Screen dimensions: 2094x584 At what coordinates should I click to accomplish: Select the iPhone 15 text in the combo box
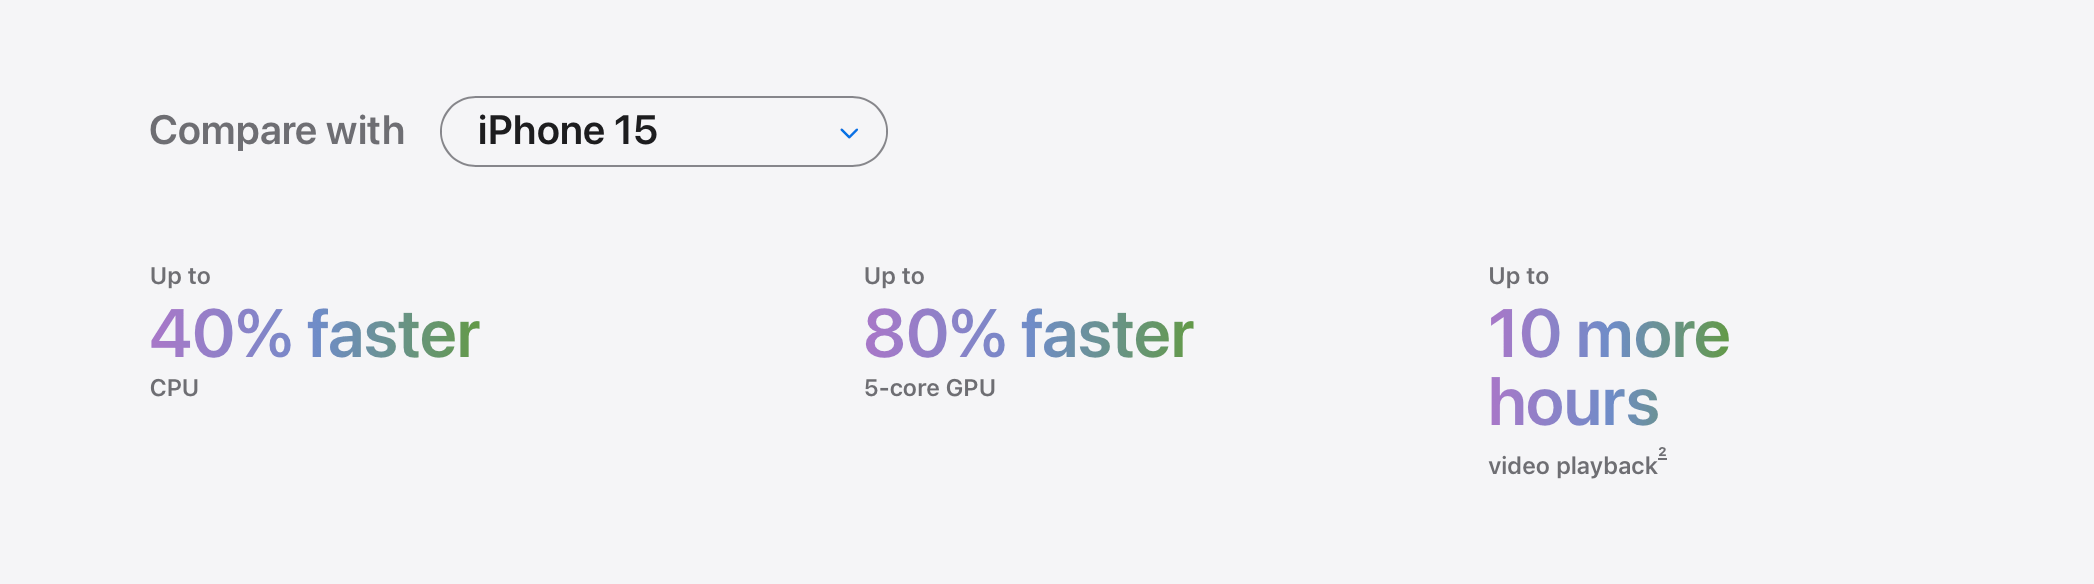coord(567,131)
